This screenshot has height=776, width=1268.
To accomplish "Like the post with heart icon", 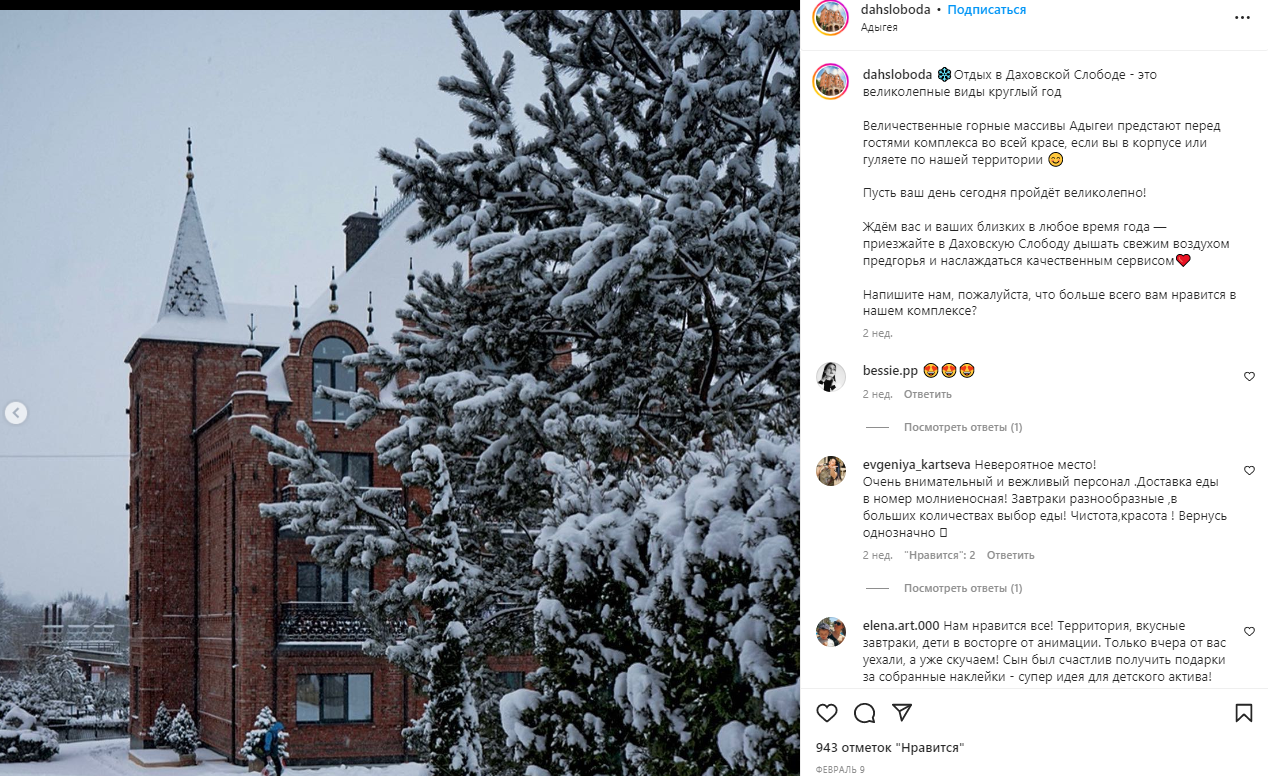I will click(827, 713).
